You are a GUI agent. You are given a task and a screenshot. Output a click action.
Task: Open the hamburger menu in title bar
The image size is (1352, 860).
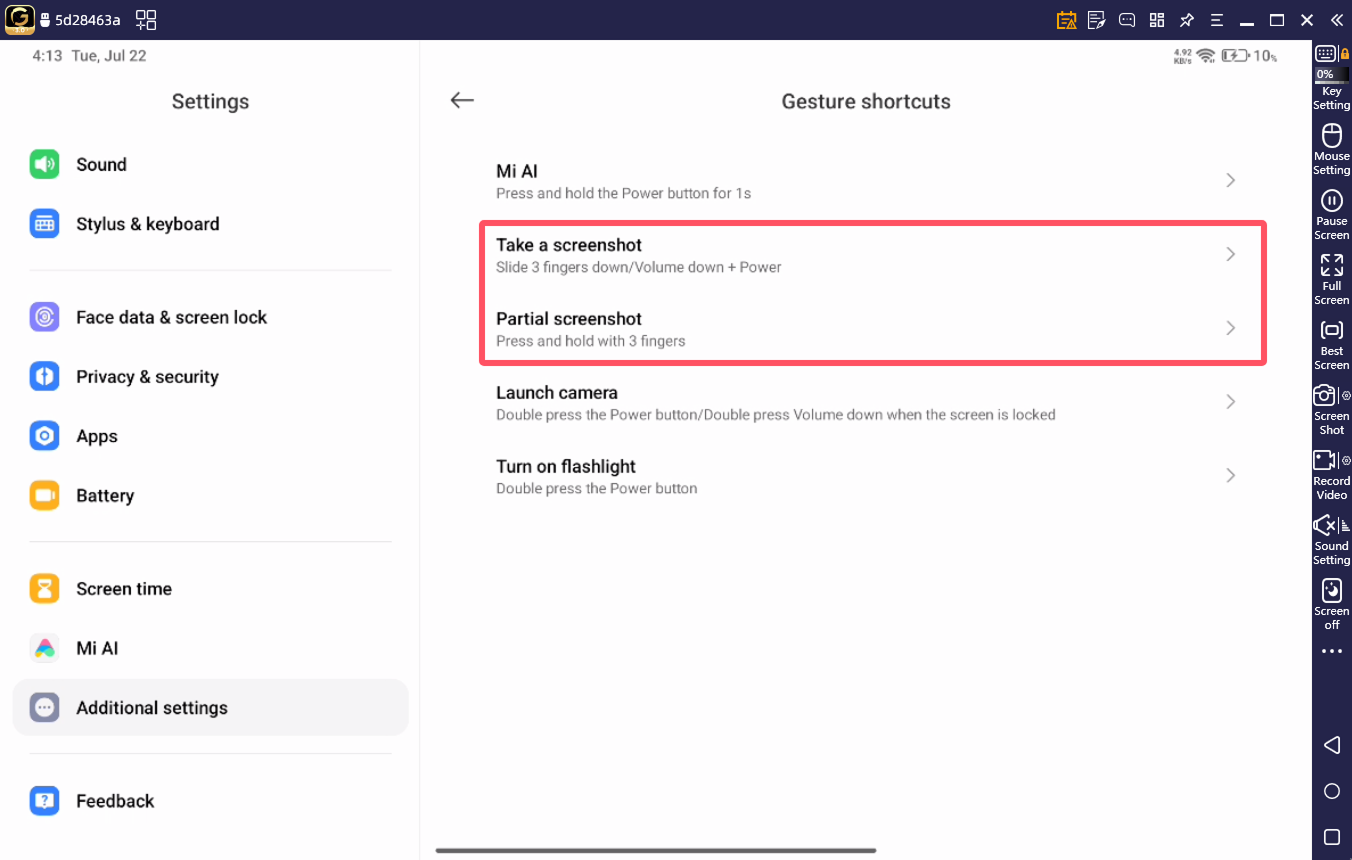point(1217,20)
